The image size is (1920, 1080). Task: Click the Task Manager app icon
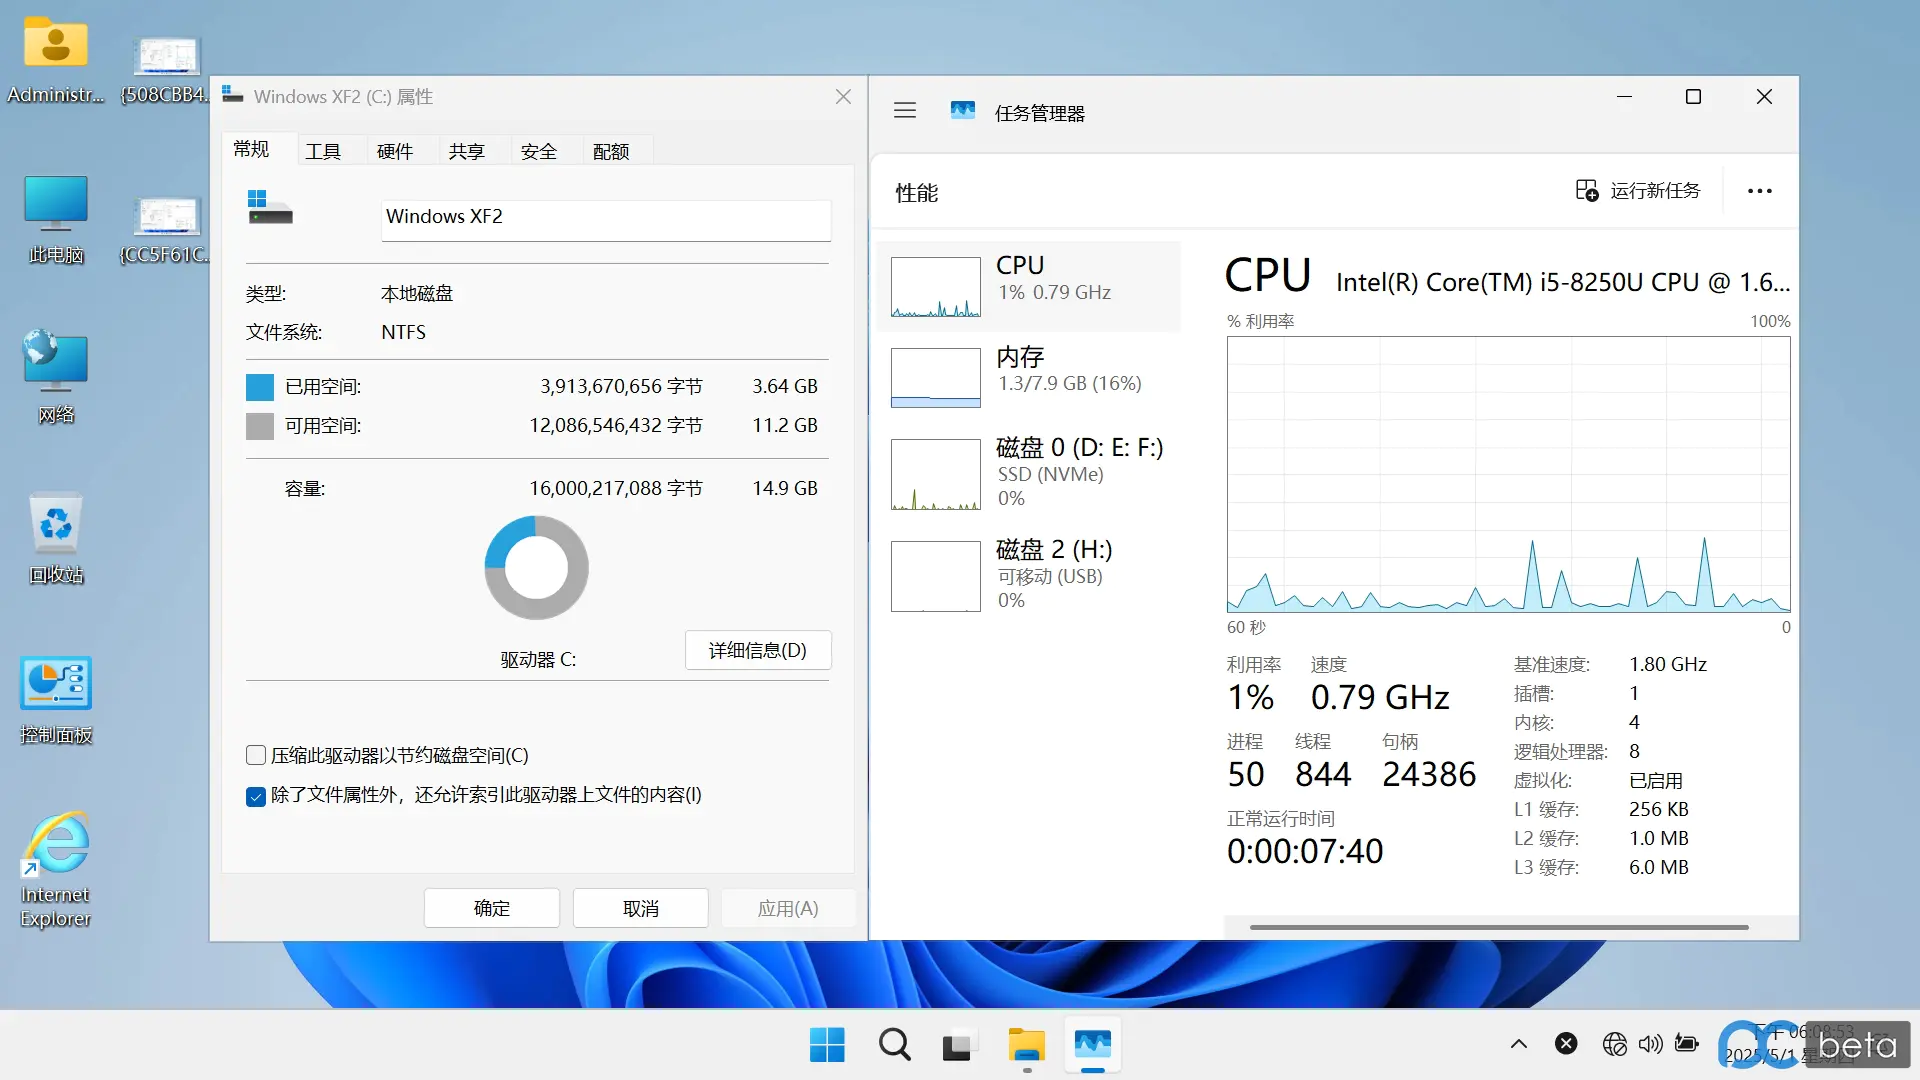pos(962,111)
